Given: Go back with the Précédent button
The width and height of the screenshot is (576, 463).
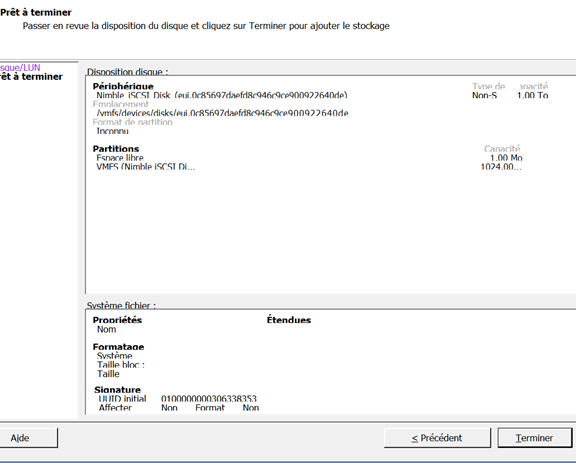Looking at the screenshot, I should (437, 438).
